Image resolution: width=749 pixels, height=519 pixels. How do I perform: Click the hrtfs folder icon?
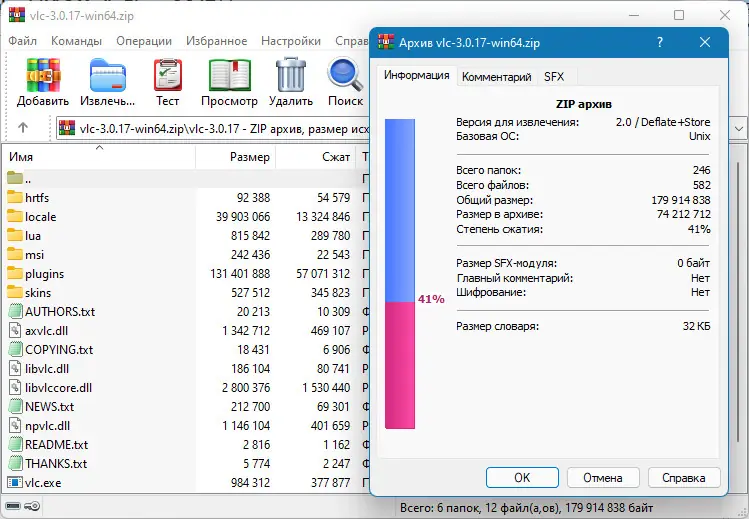coord(15,197)
